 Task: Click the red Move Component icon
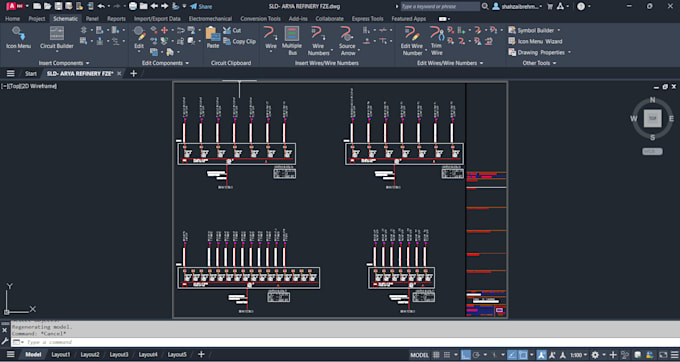click(164, 30)
